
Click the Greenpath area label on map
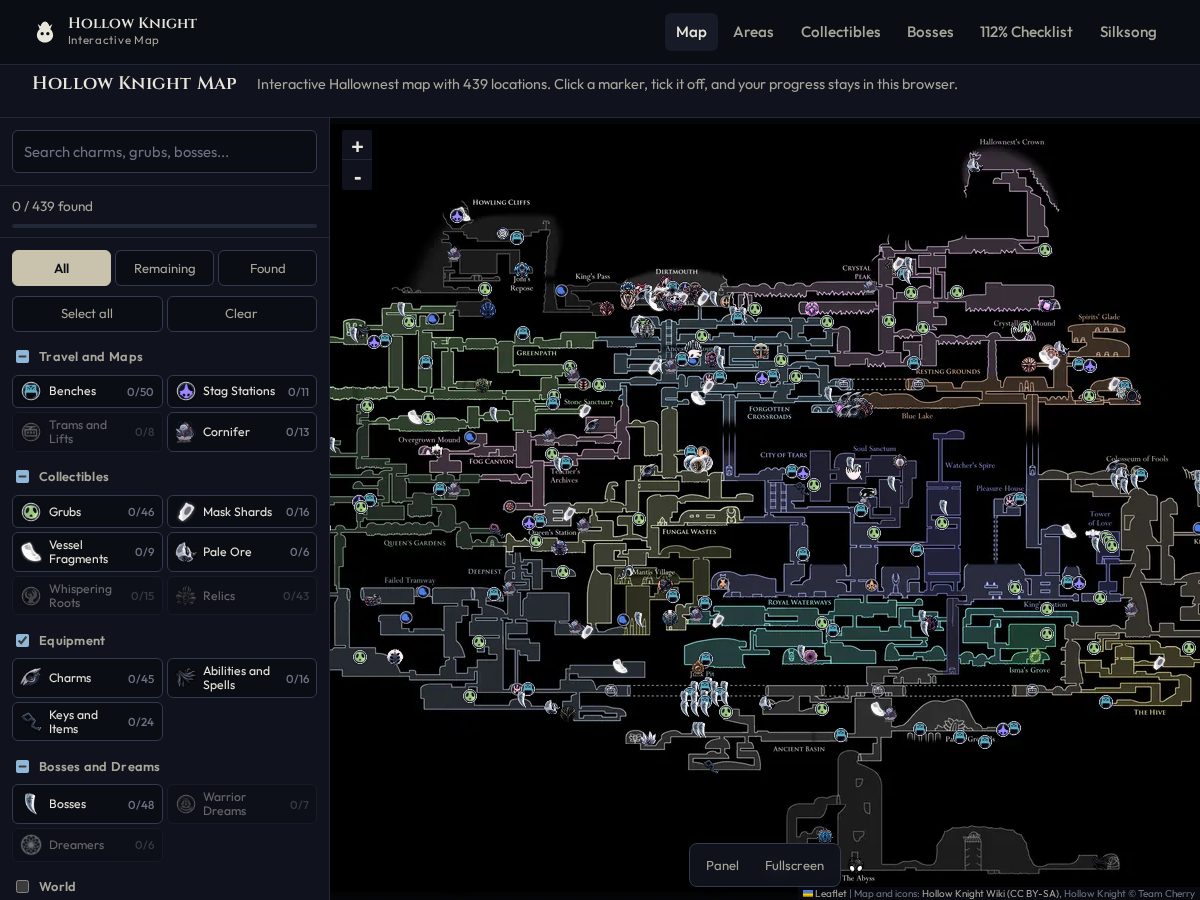point(537,353)
